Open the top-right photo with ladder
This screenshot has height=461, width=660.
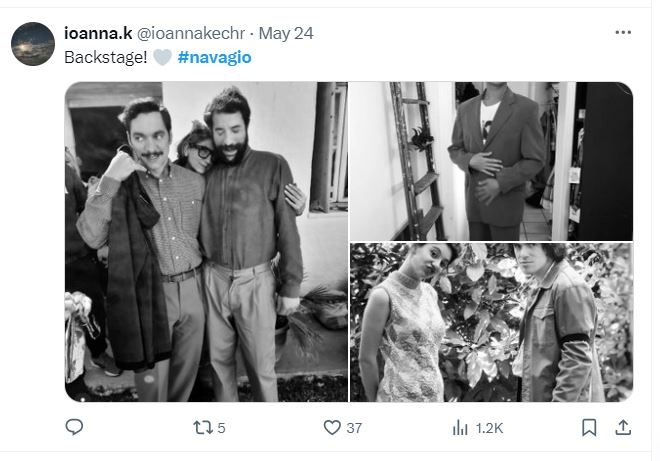tap(491, 160)
